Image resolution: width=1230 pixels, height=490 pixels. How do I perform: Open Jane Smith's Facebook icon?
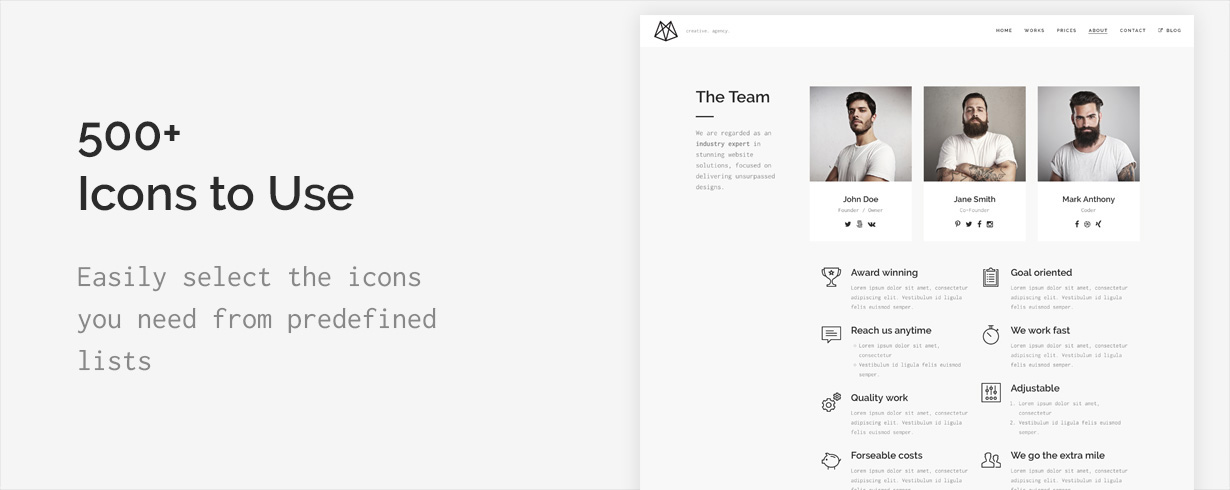pos(979,224)
